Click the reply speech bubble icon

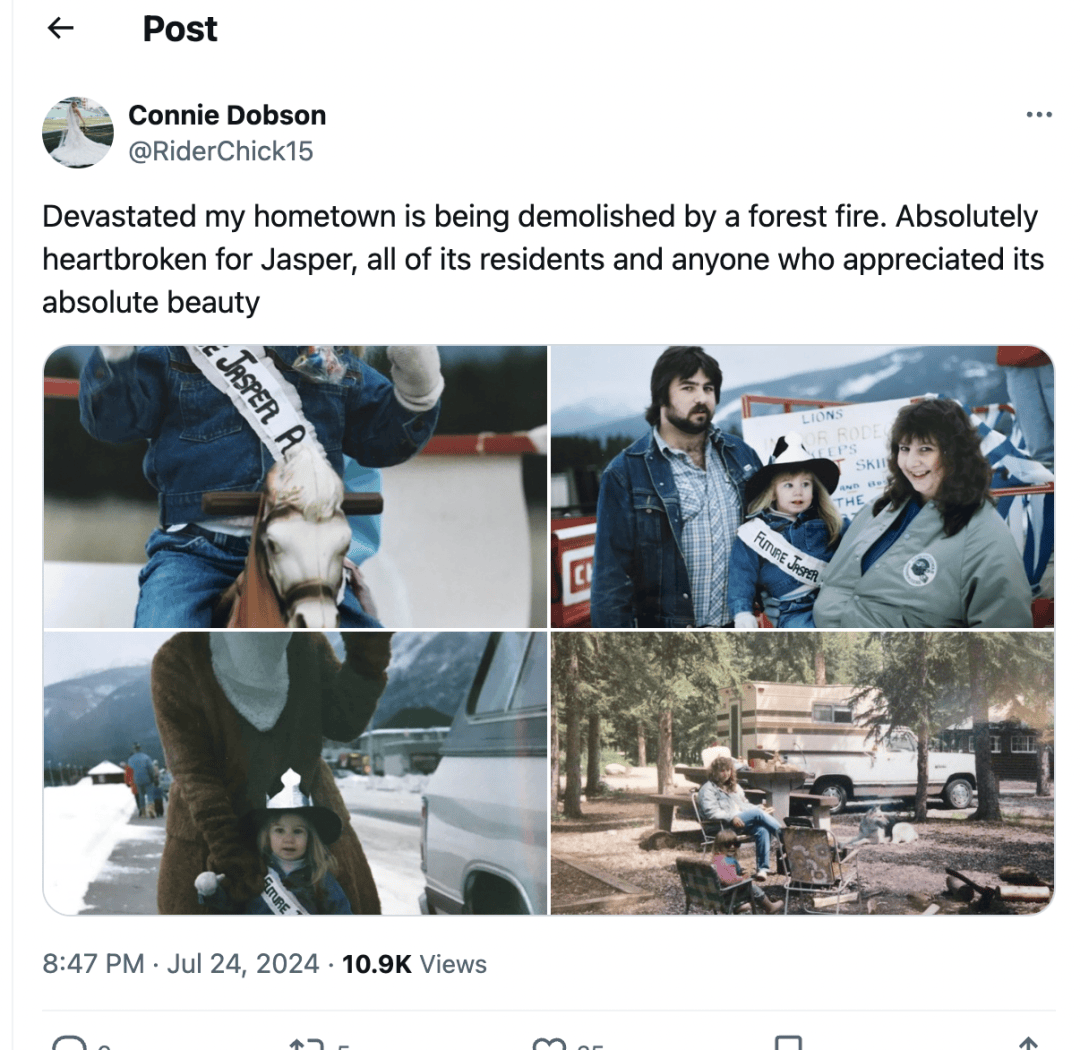click(70, 1042)
